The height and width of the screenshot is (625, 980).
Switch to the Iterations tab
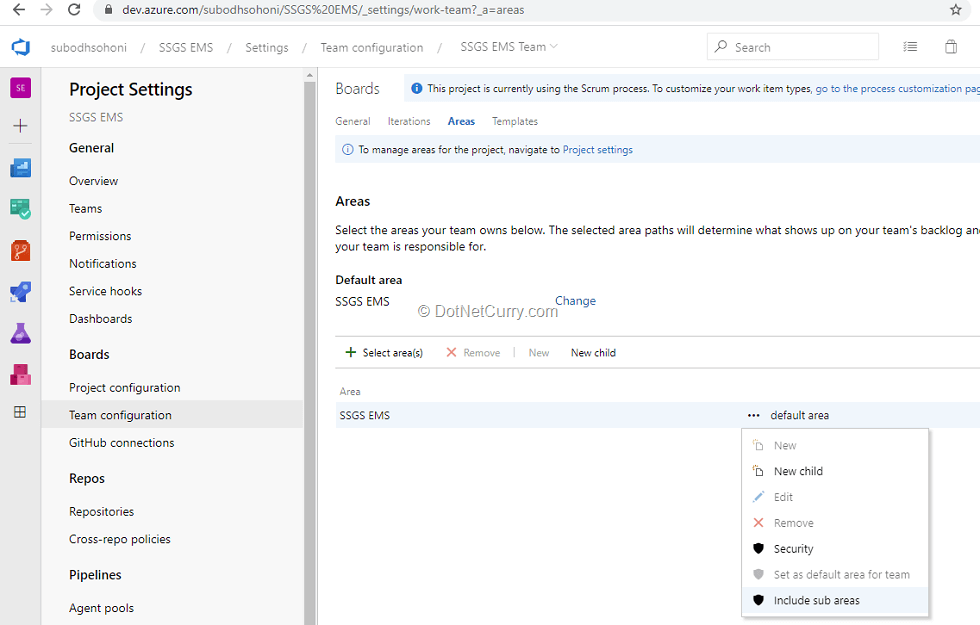point(409,121)
